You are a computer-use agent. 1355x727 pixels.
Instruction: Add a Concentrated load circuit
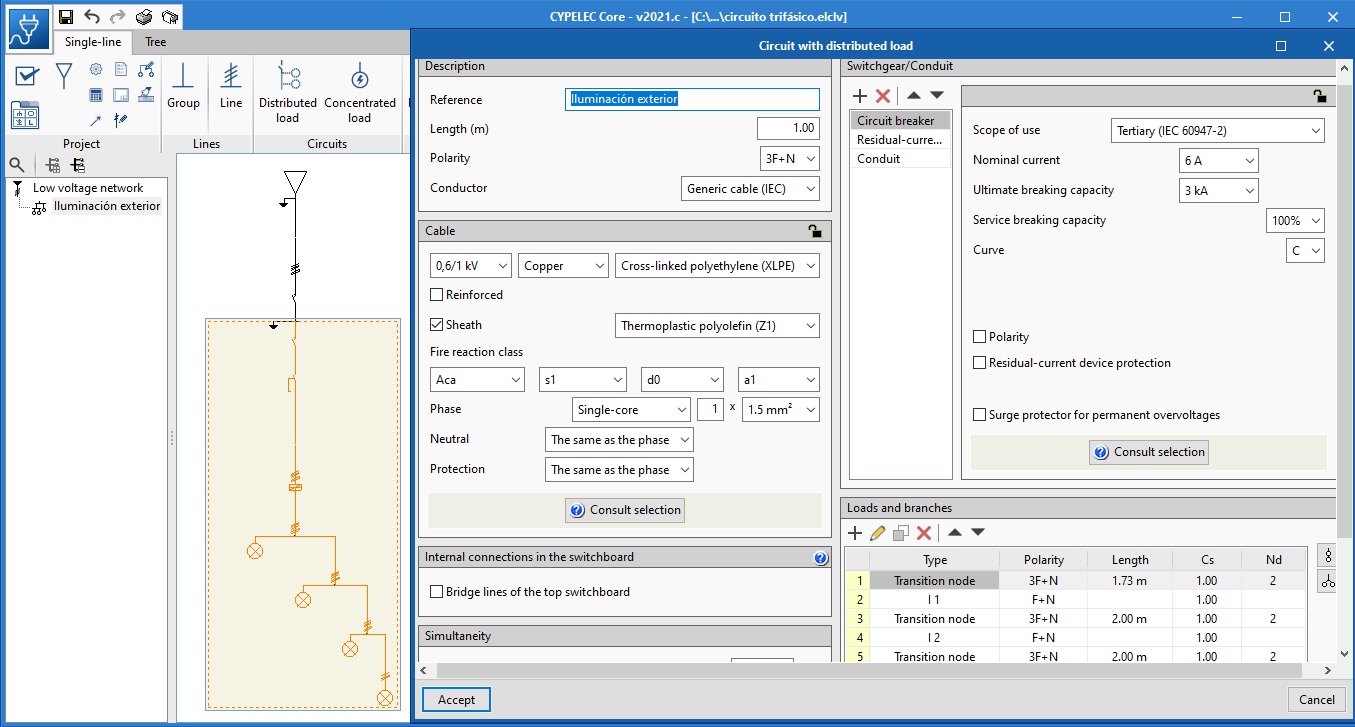[360, 93]
